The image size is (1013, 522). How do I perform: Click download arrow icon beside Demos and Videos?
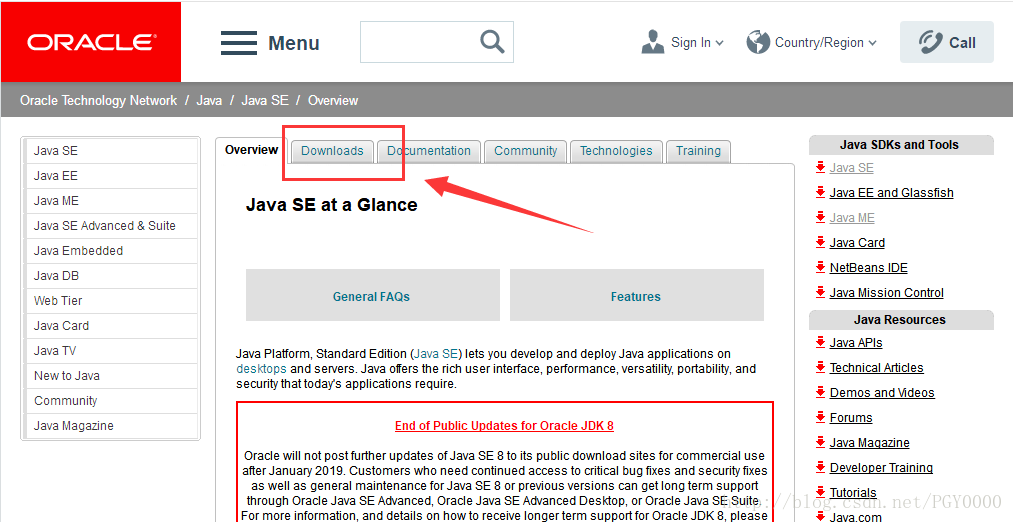tap(820, 393)
